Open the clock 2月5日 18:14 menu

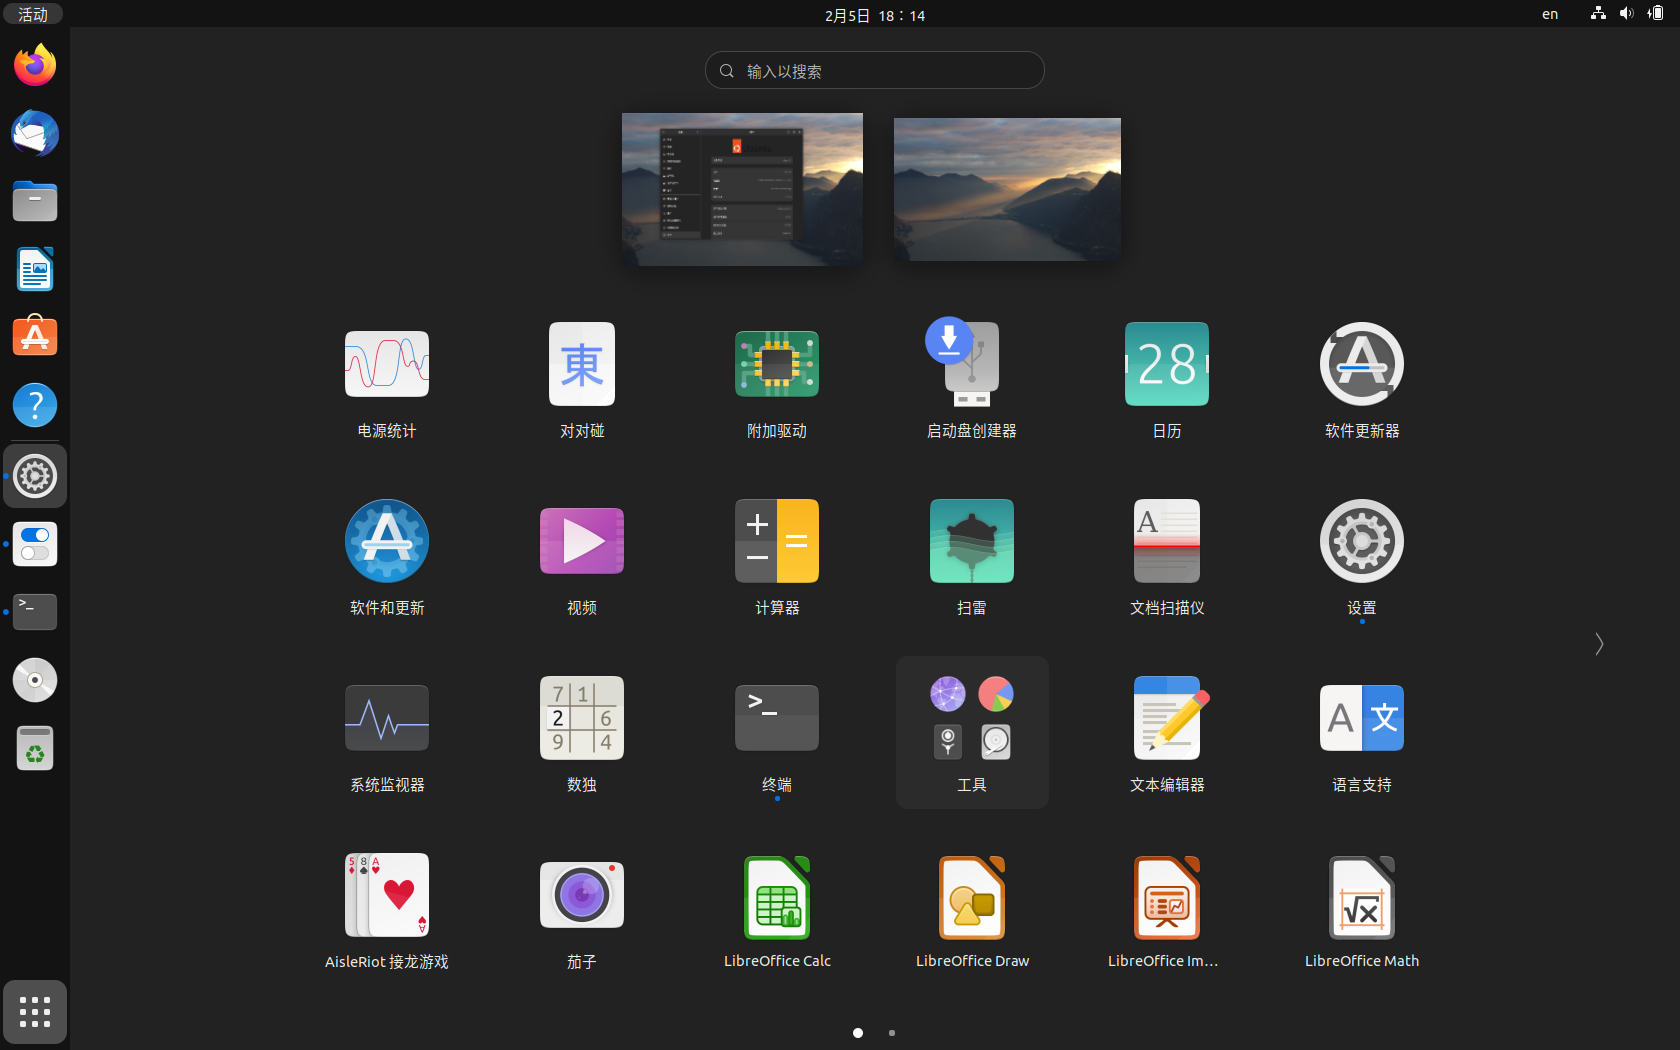coord(875,15)
